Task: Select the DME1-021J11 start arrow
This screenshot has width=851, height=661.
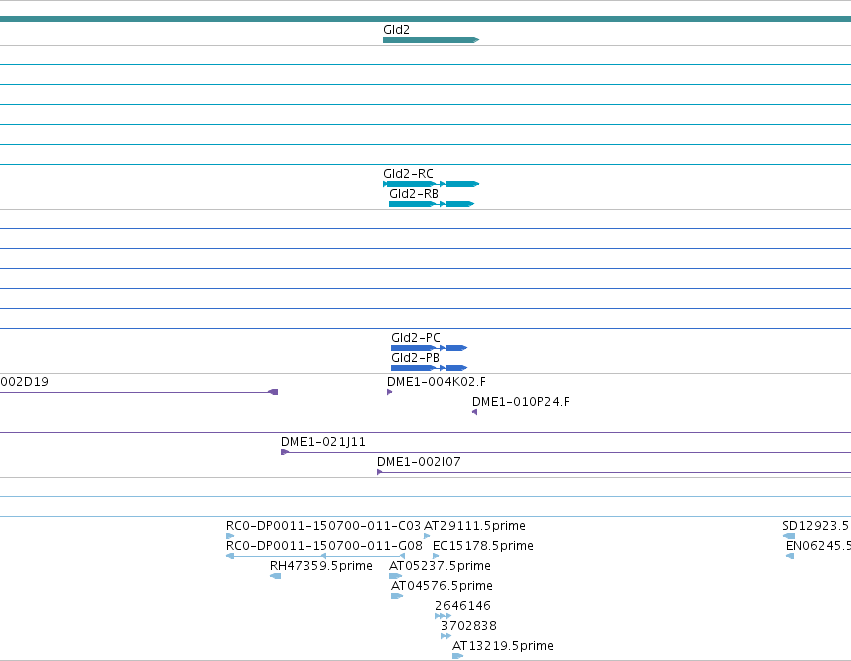Action: click(x=284, y=452)
